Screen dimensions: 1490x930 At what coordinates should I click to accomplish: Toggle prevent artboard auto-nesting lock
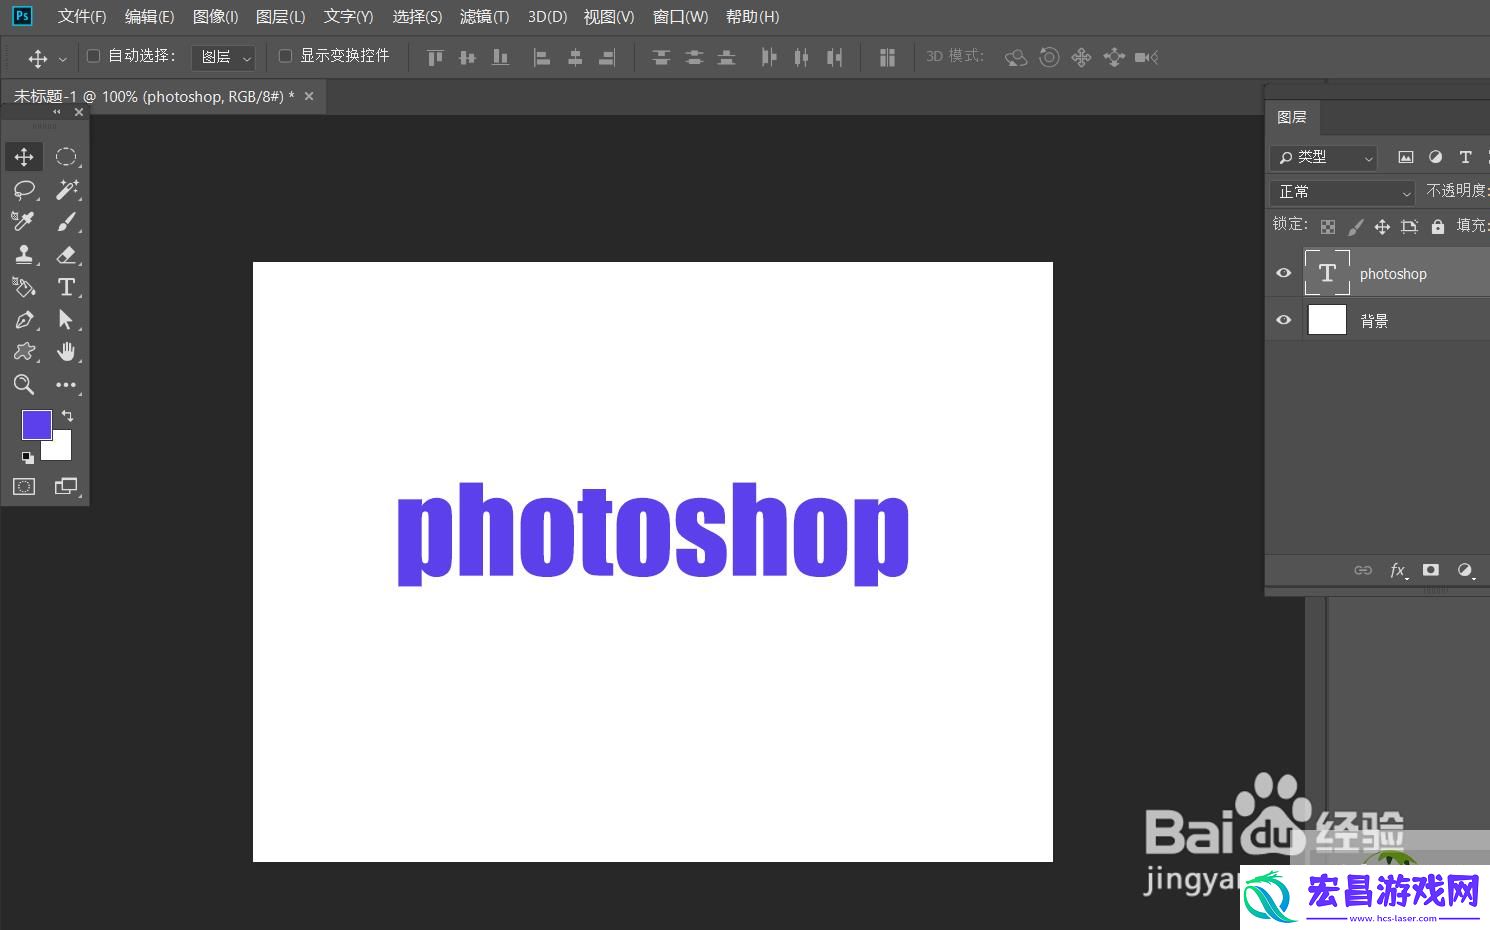[x=1410, y=227]
